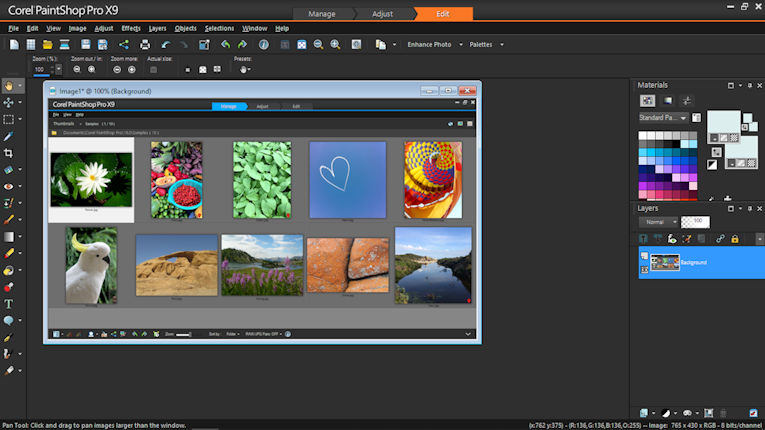The height and width of the screenshot is (430, 765).
Task: Toggle the layer link icon
Action: coord(720,239)
